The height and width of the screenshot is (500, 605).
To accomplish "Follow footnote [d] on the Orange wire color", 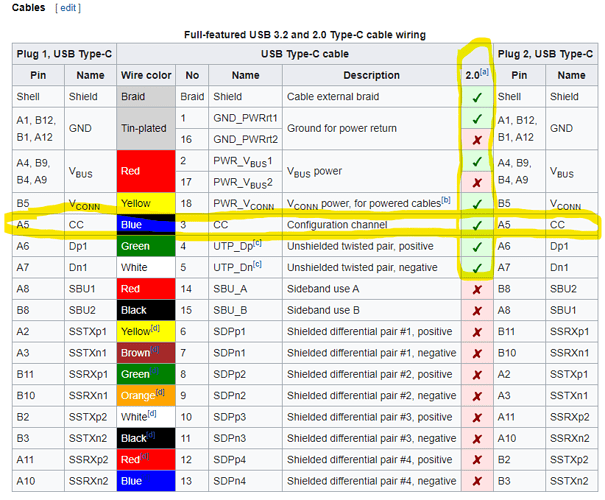I will [x=160, y=392].
